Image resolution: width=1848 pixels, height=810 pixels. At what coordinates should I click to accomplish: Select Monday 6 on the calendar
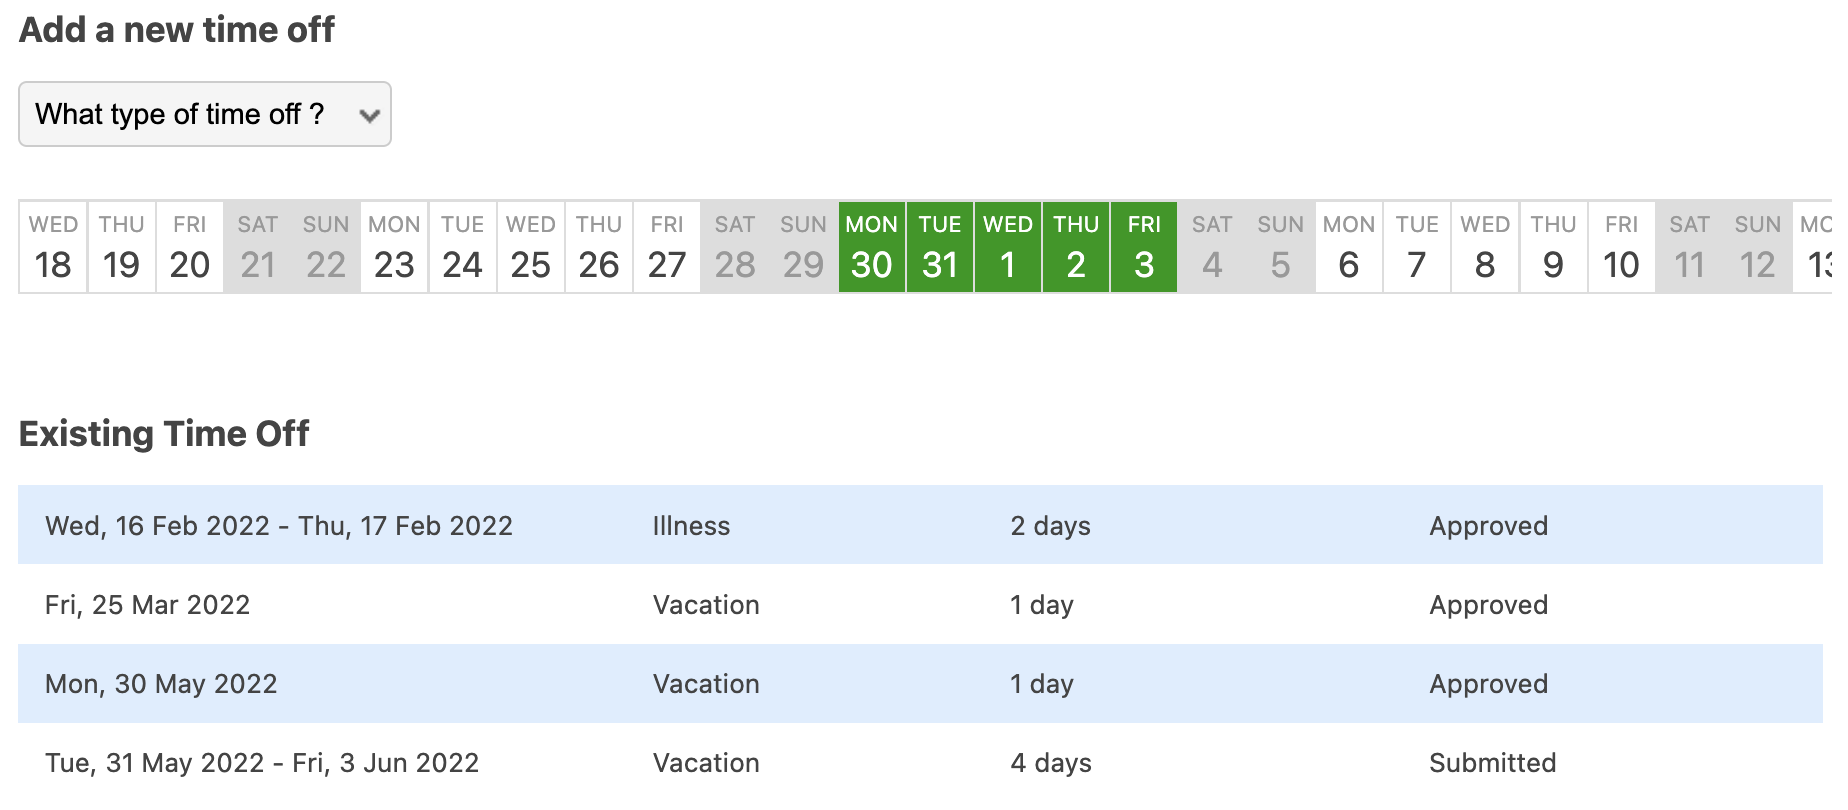[1348, 247]
